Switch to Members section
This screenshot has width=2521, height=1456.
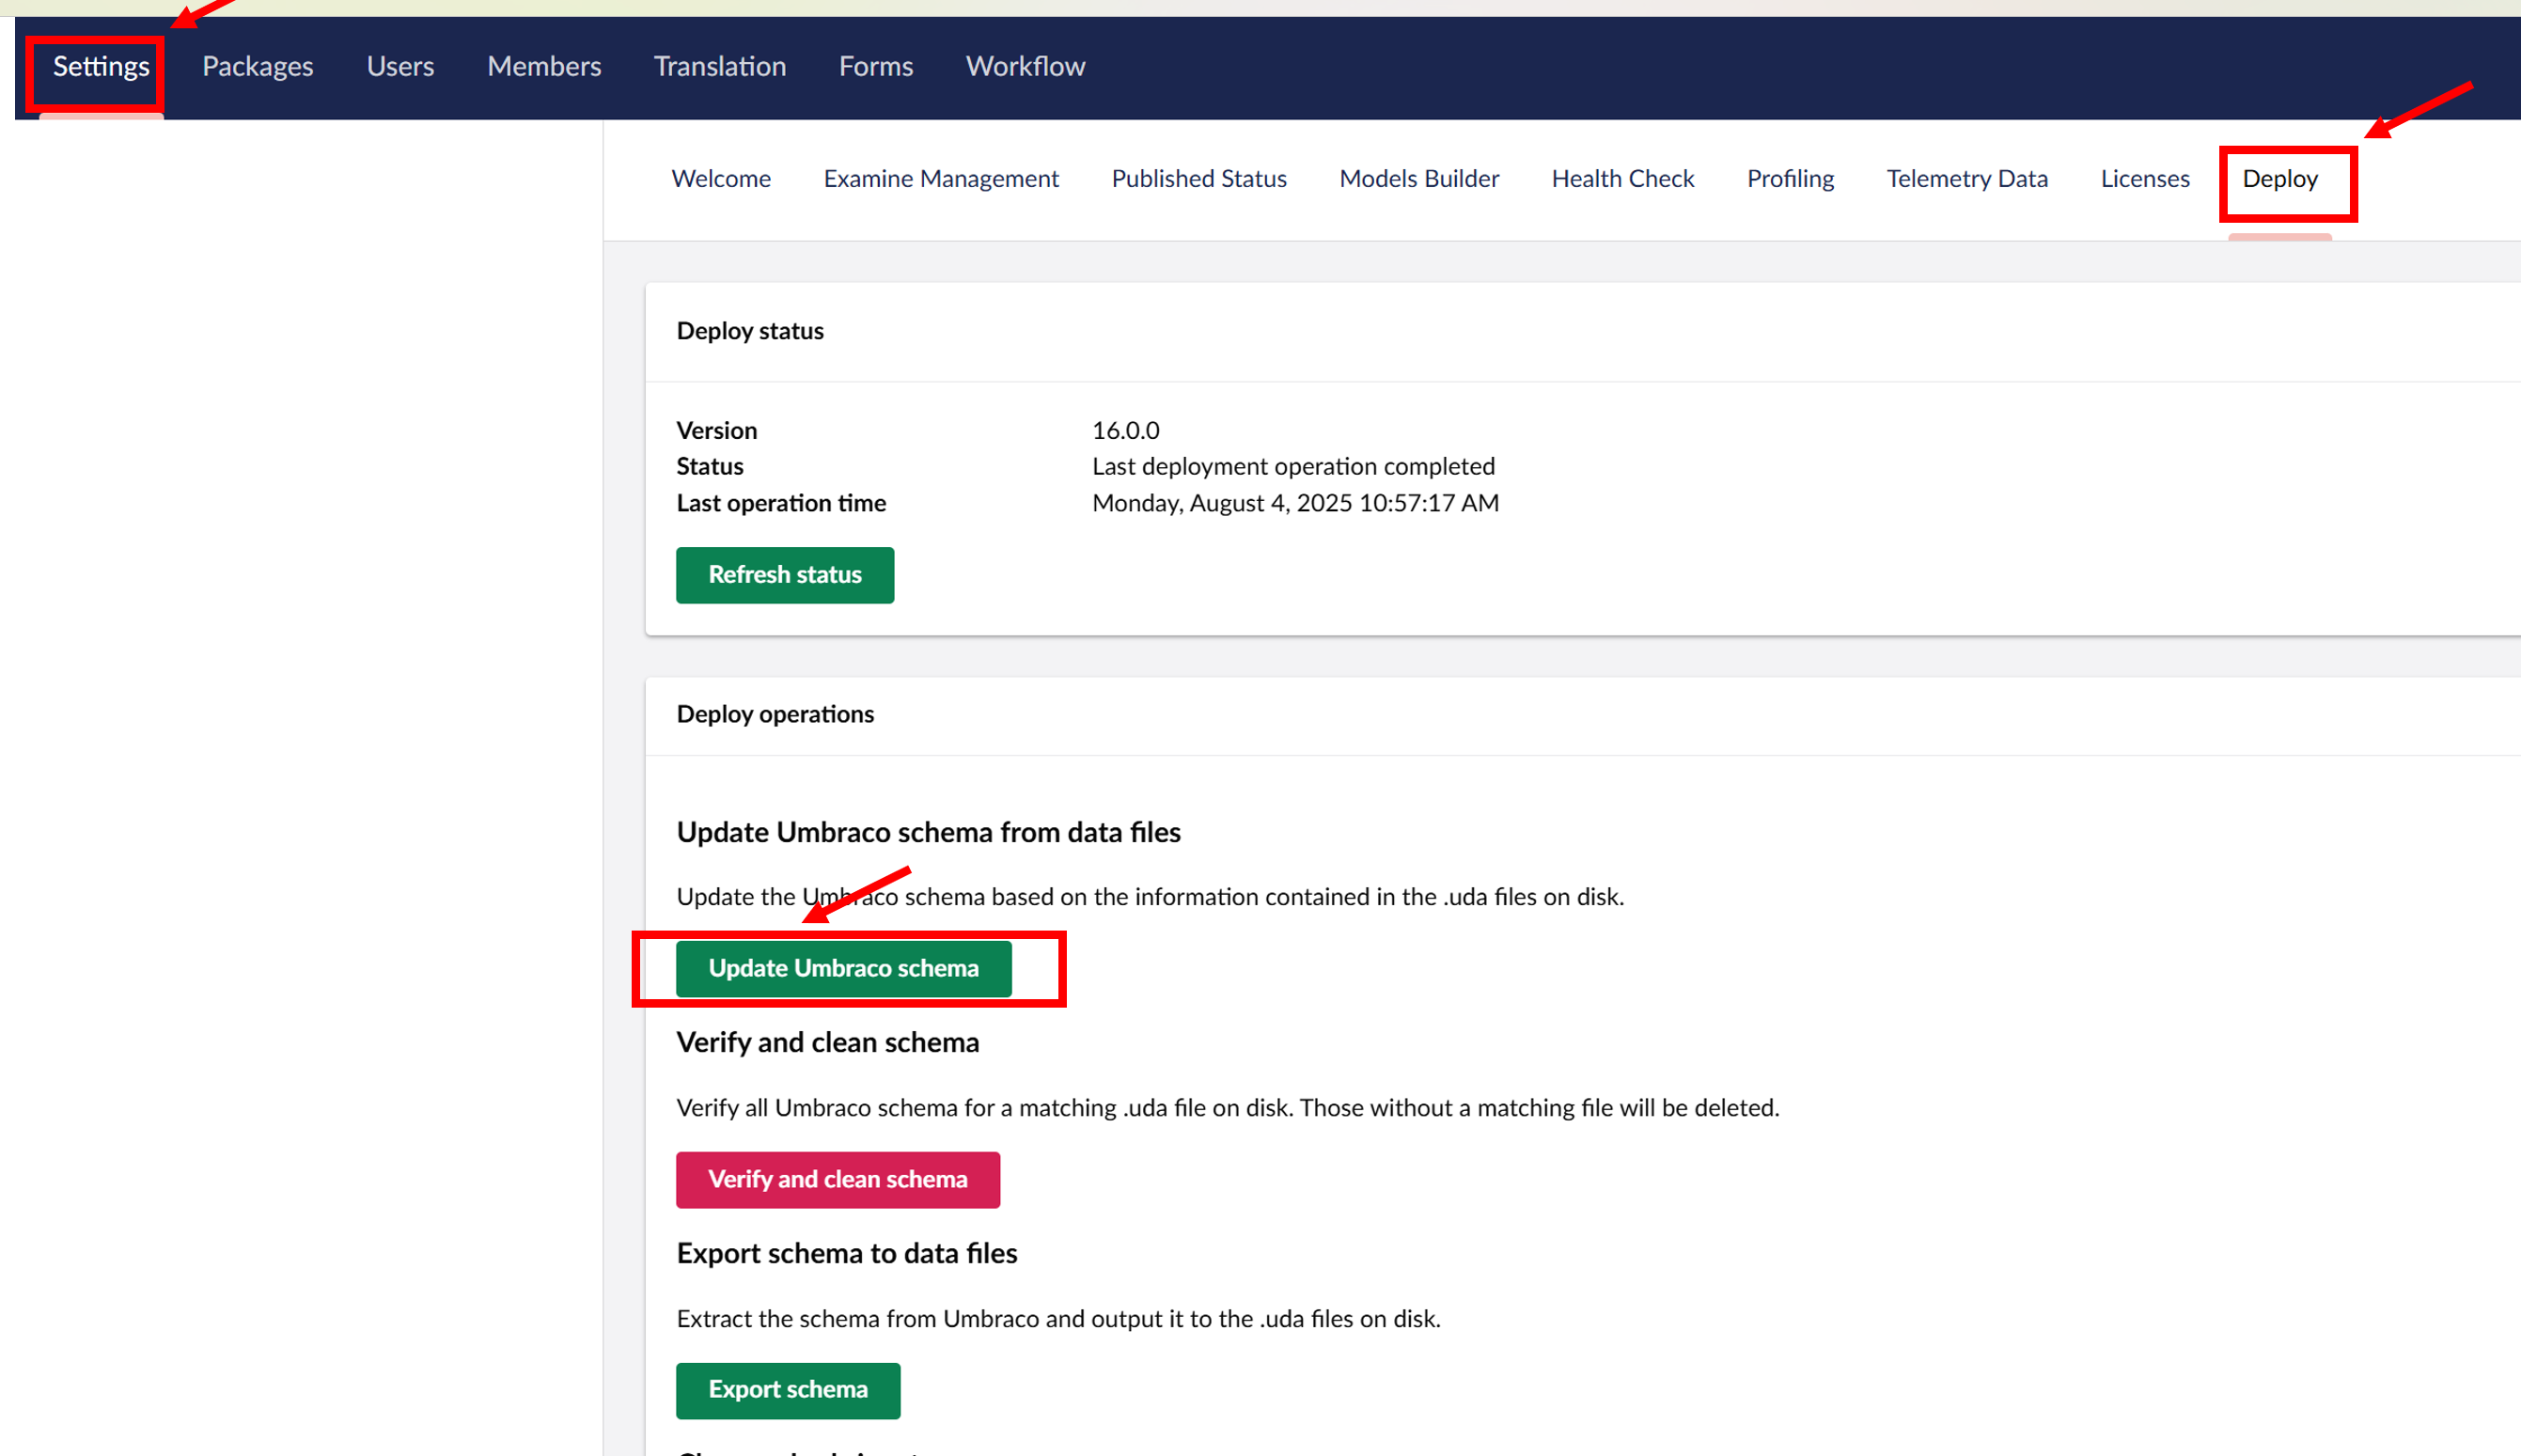click(544, 67)
